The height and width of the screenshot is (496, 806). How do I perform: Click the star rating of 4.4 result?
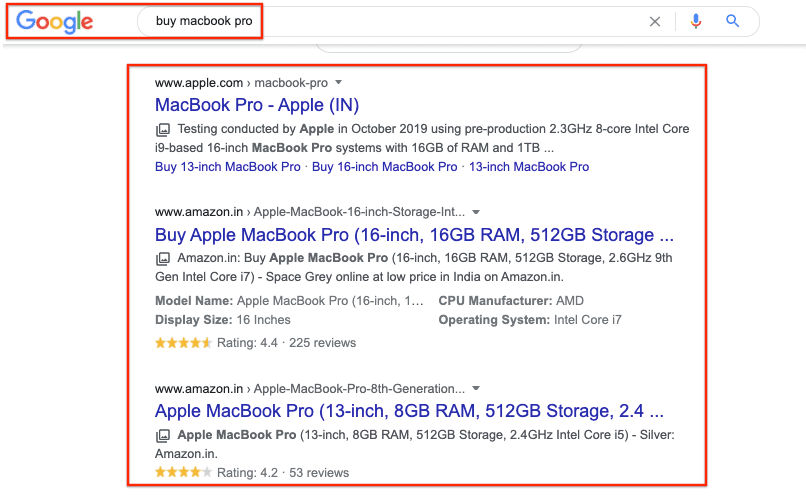183,342
